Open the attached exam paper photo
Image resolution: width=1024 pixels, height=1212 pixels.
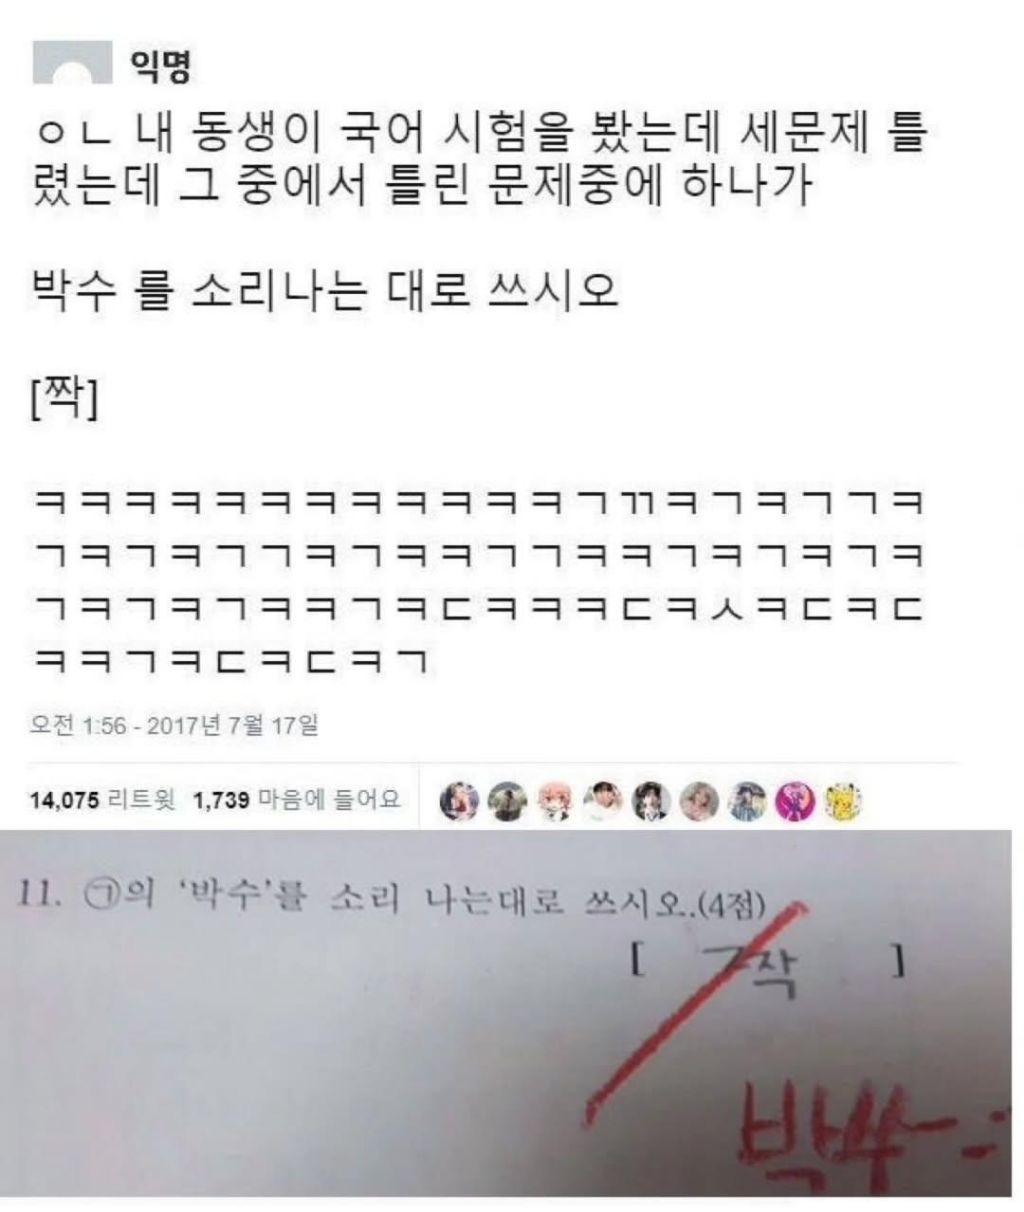pyautogui.click(x=512, y=1014)
